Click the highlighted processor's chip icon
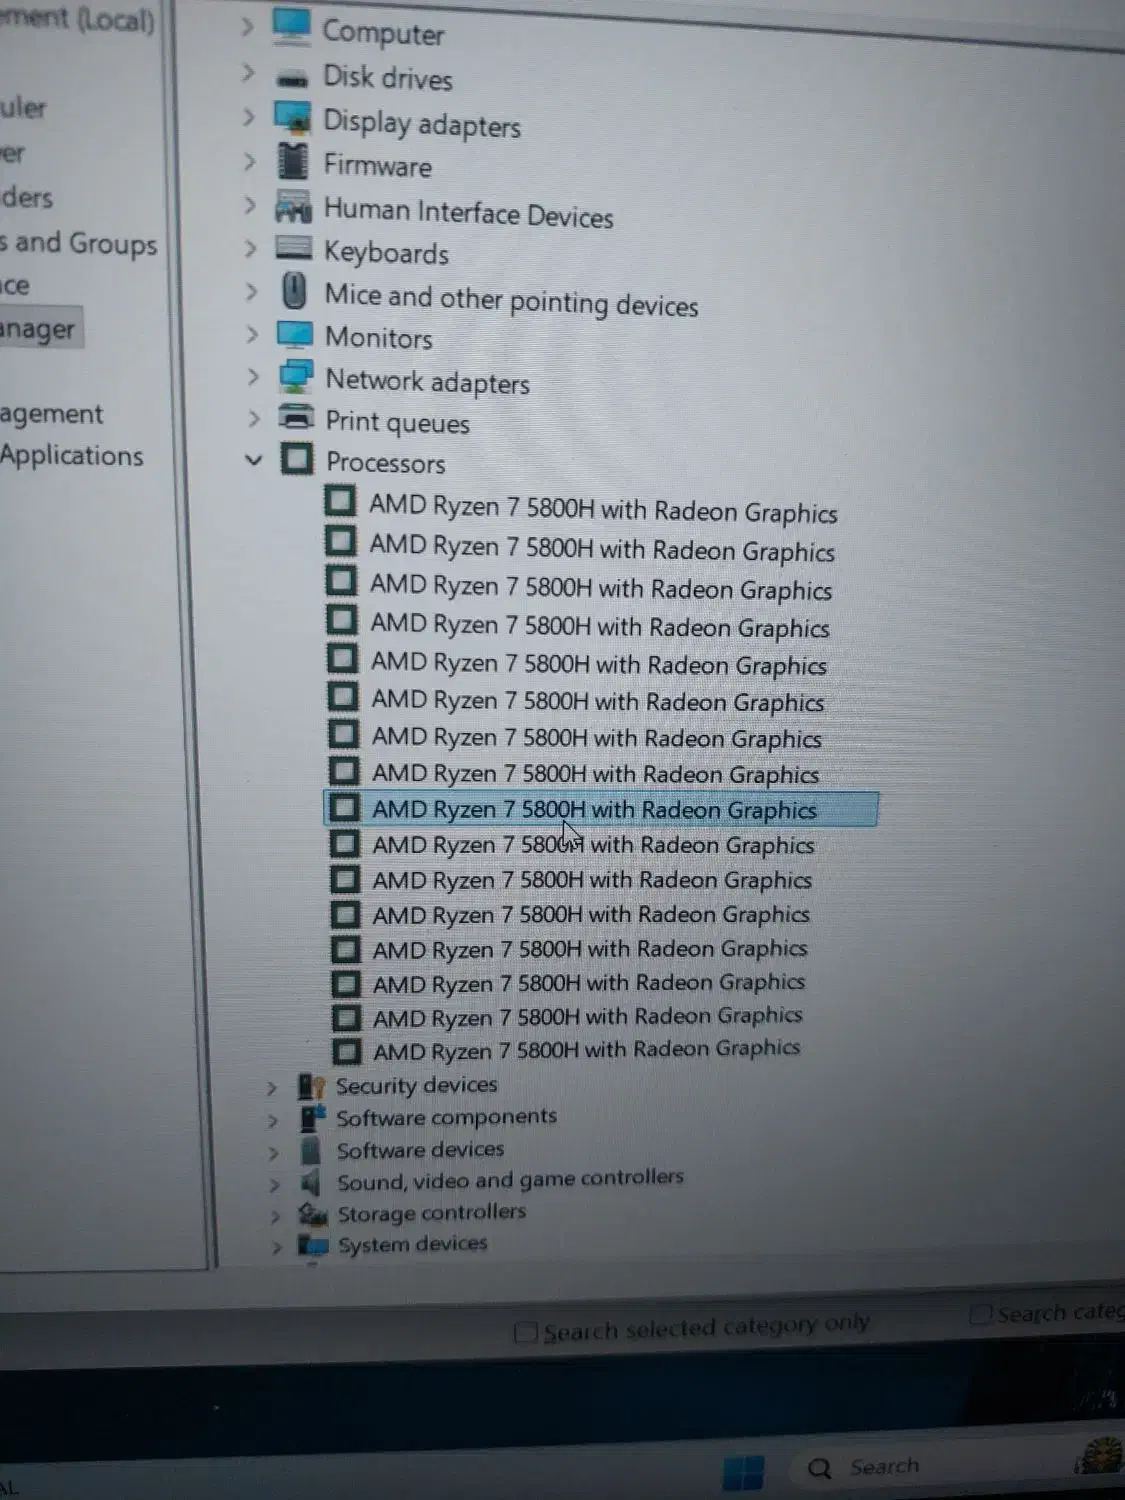Image resolution: width=1125 pixels, height=1500 pixels. click(344, 808)
